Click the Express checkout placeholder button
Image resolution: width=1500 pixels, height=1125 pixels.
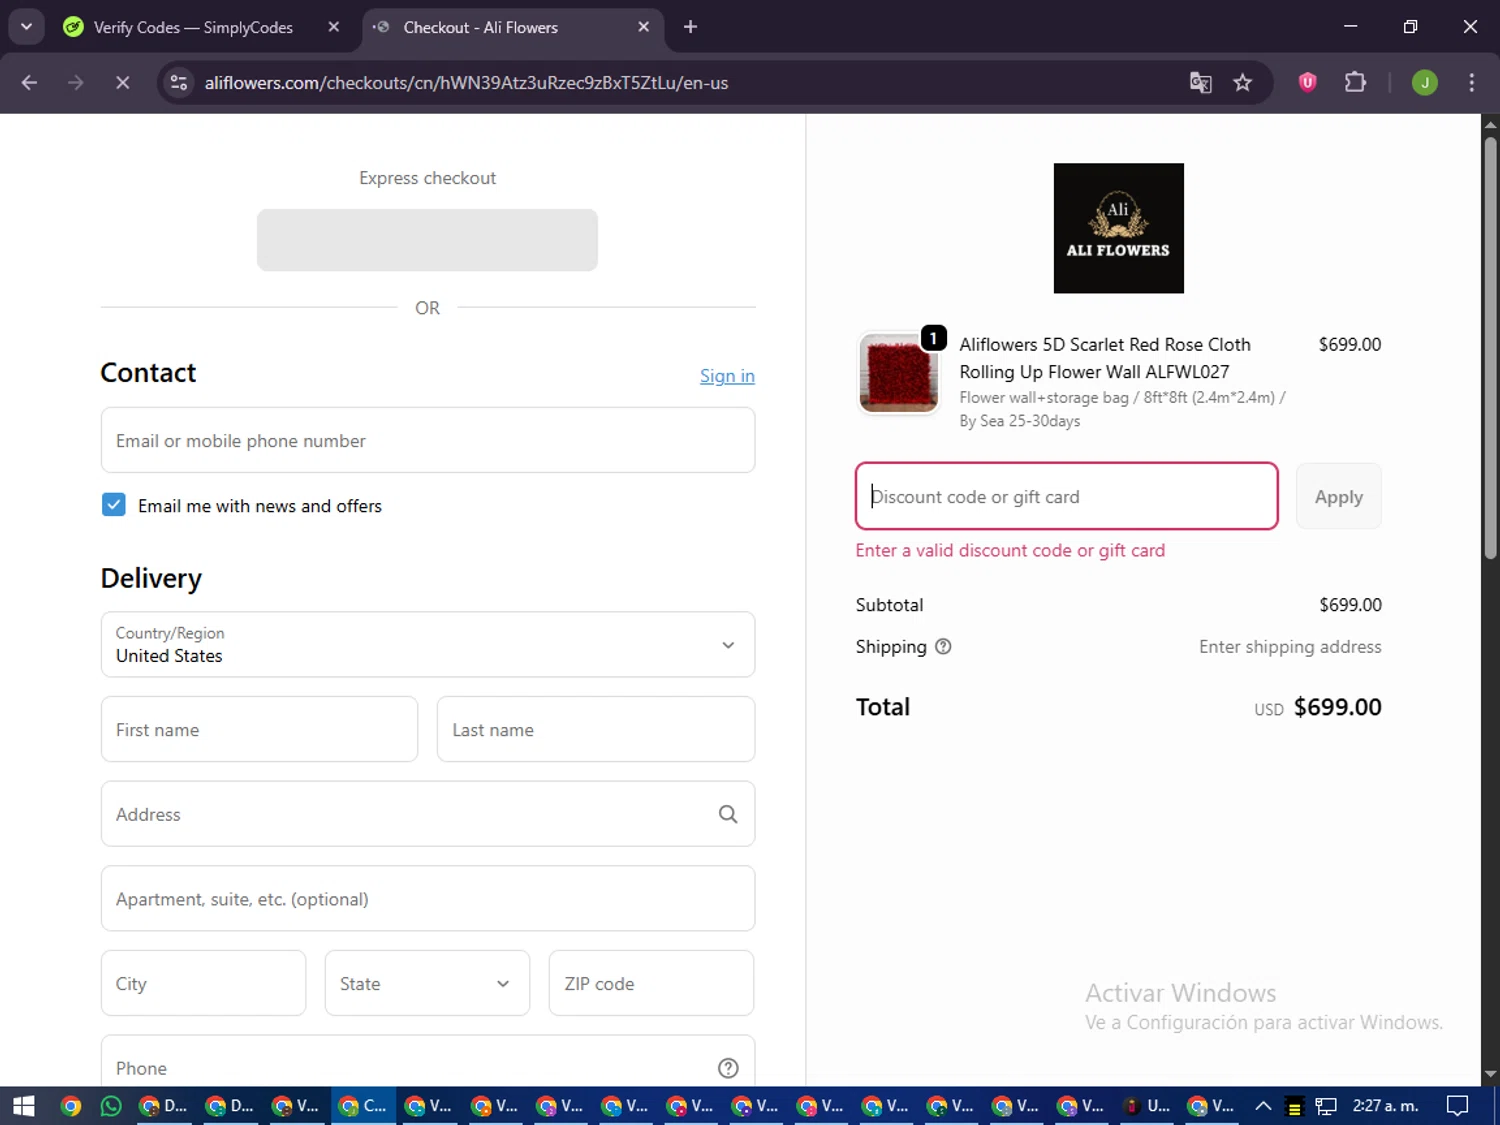[427, 240]
